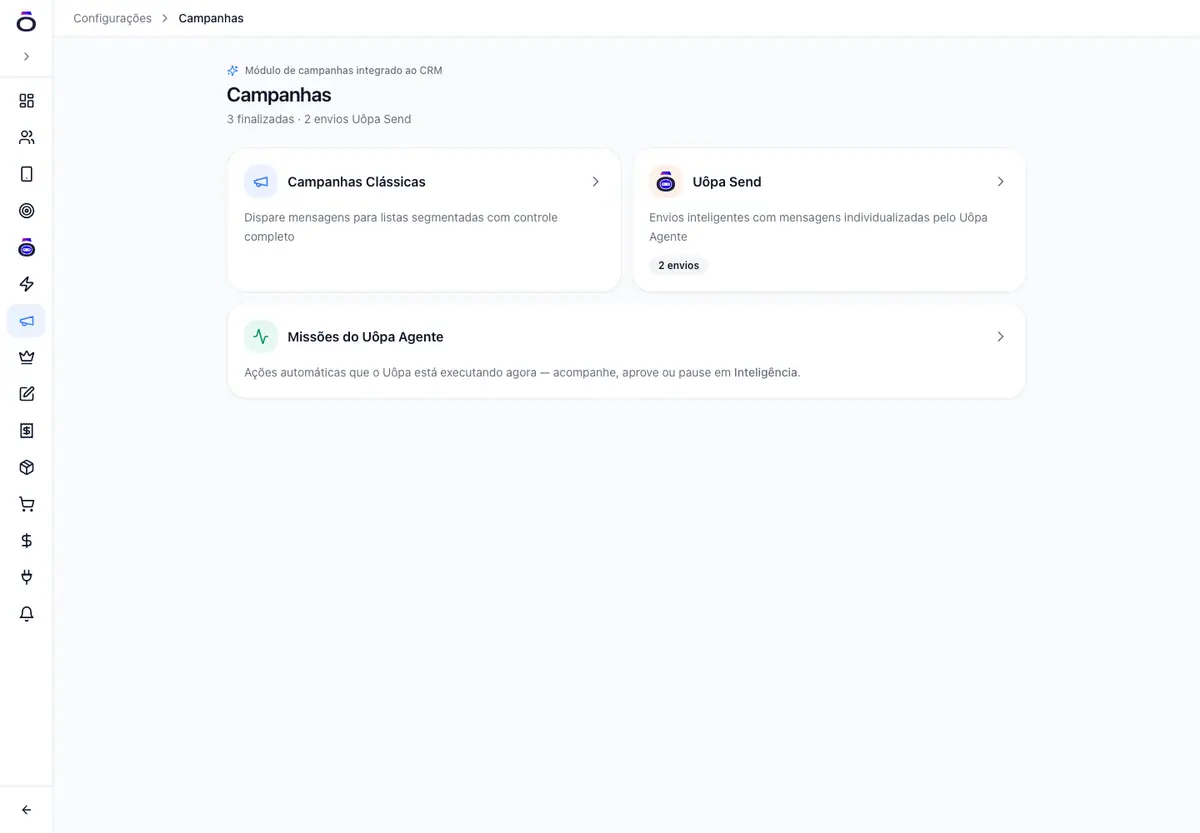Open Missões do Uôpa Agente card title

click(365, 337)
